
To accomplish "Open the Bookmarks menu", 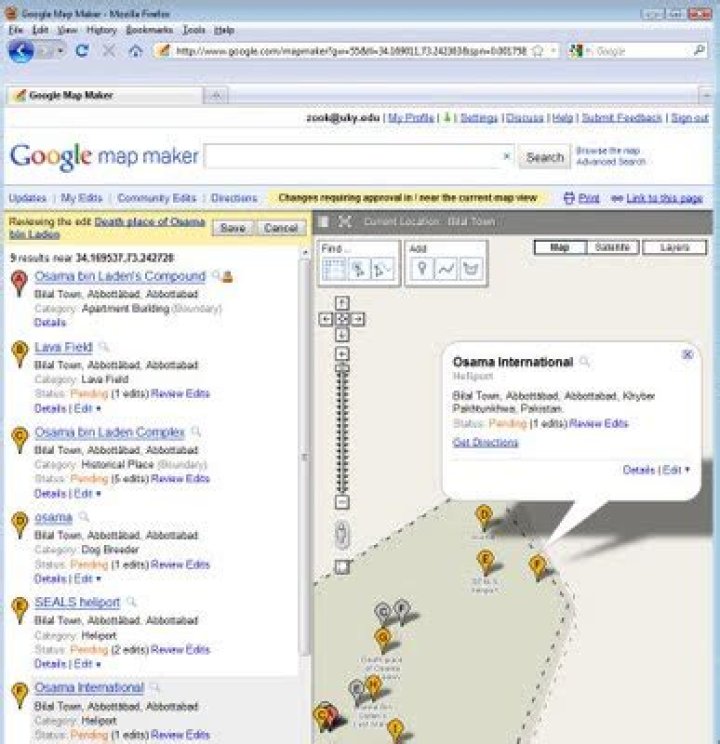I will (150, 30).
